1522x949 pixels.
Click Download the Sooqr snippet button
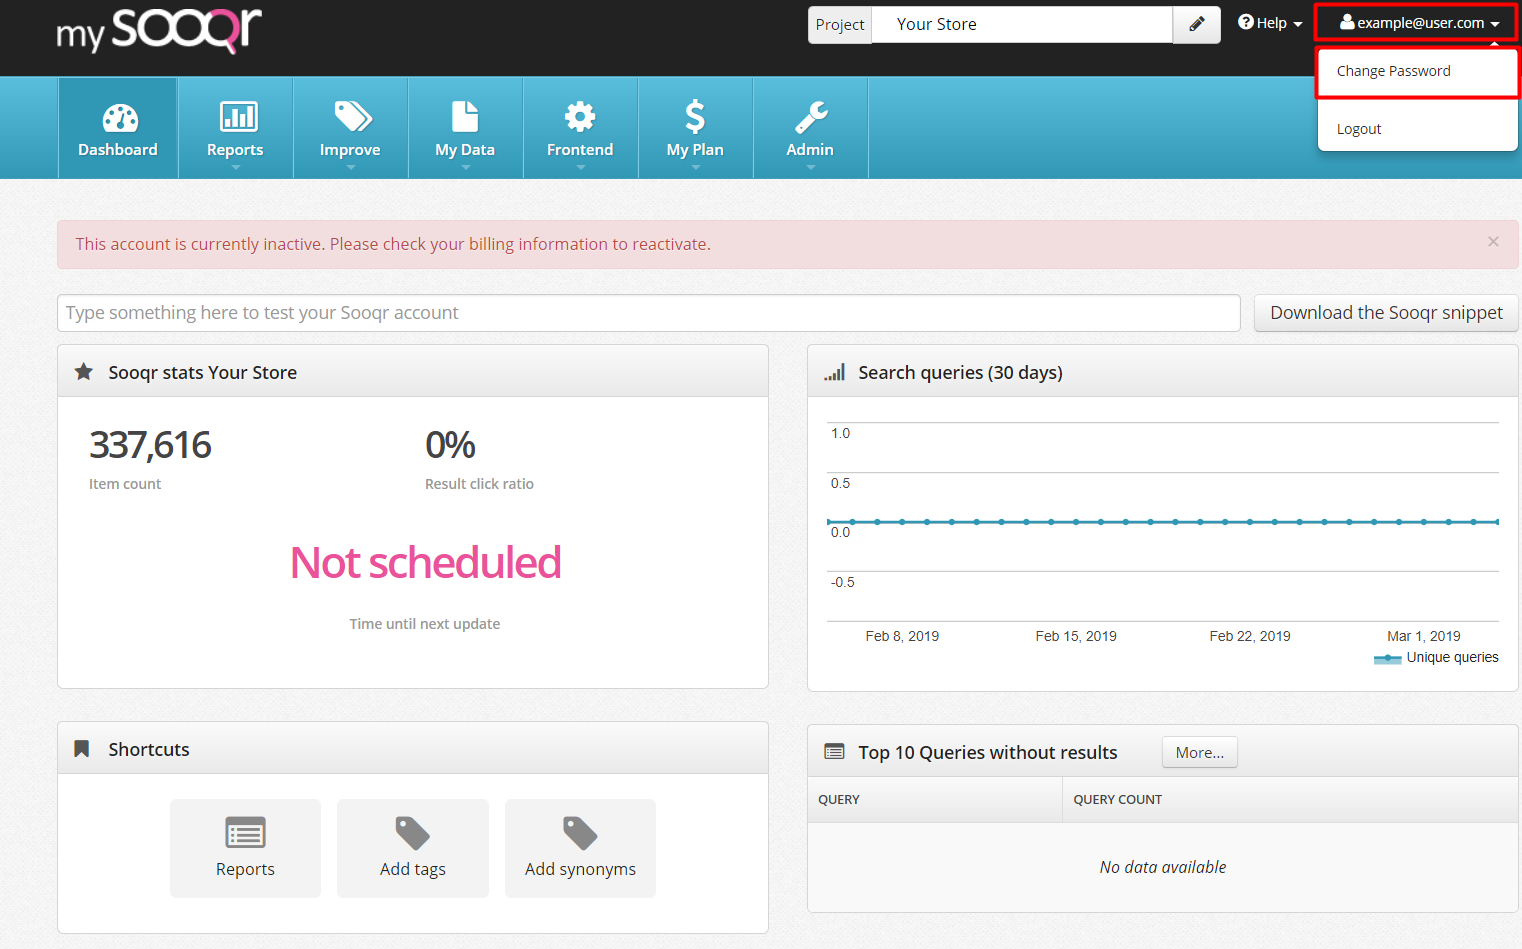(x=1386, y=313)
